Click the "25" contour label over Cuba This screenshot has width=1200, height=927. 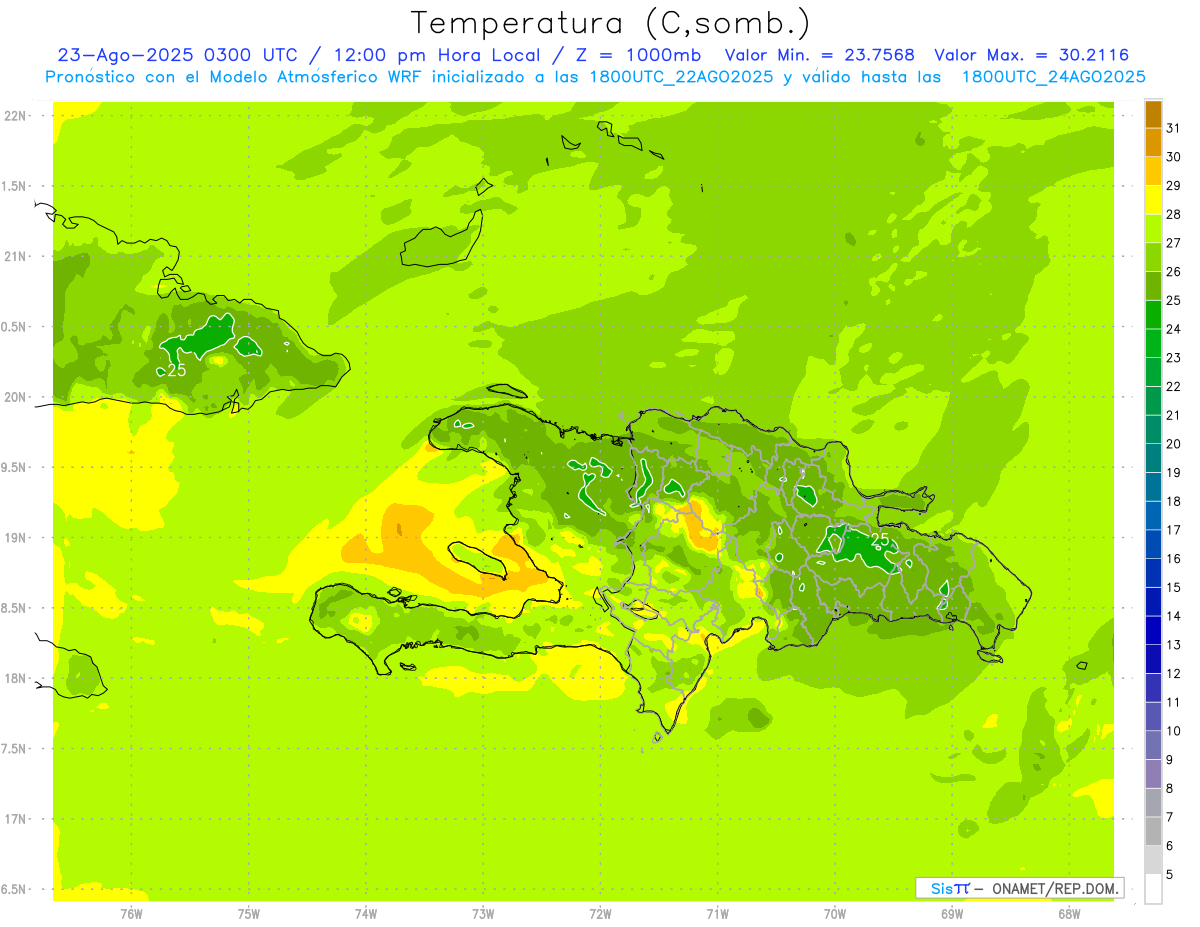pos(177,370)
